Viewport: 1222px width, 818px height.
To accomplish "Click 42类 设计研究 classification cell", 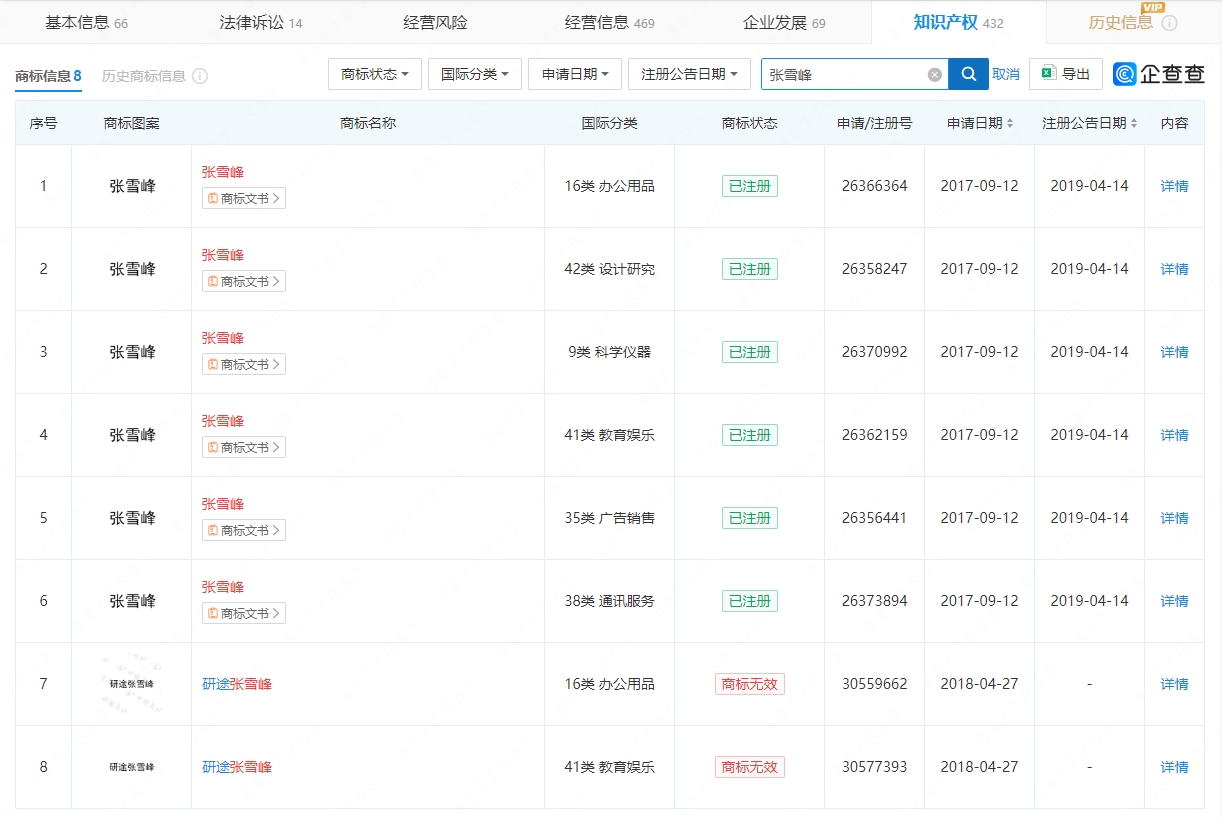I will point(610,269).
